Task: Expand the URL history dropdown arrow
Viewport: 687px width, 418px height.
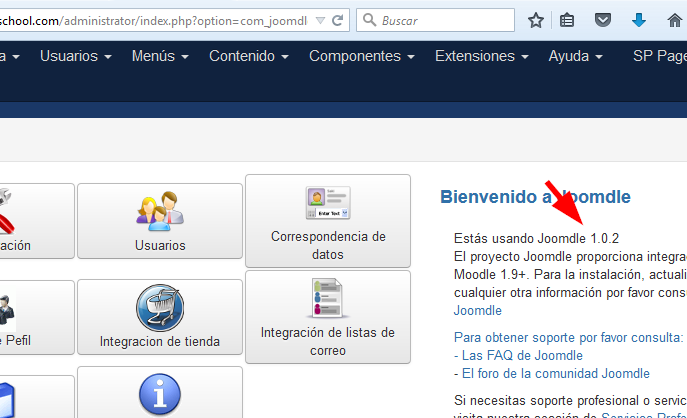Action: point(319,20)
